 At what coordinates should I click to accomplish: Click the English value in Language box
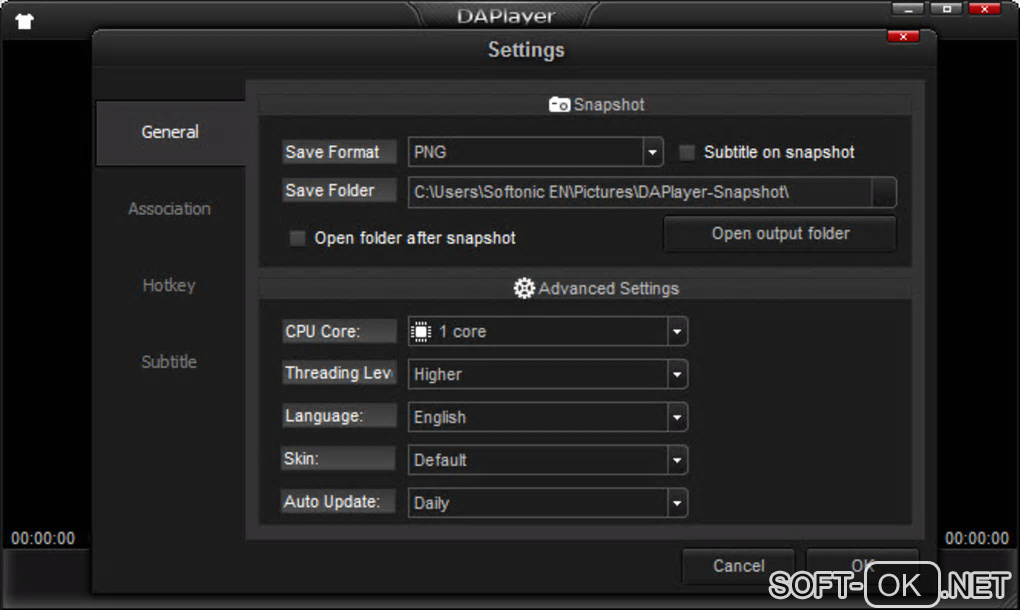tap(440, 418)
